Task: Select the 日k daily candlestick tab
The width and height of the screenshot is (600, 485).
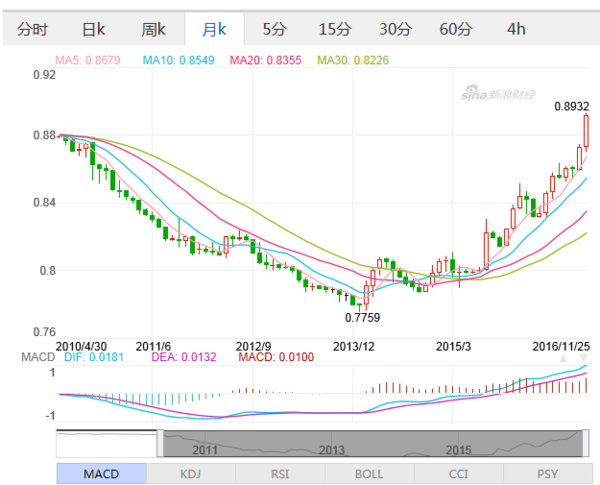Action: (94, 29)
